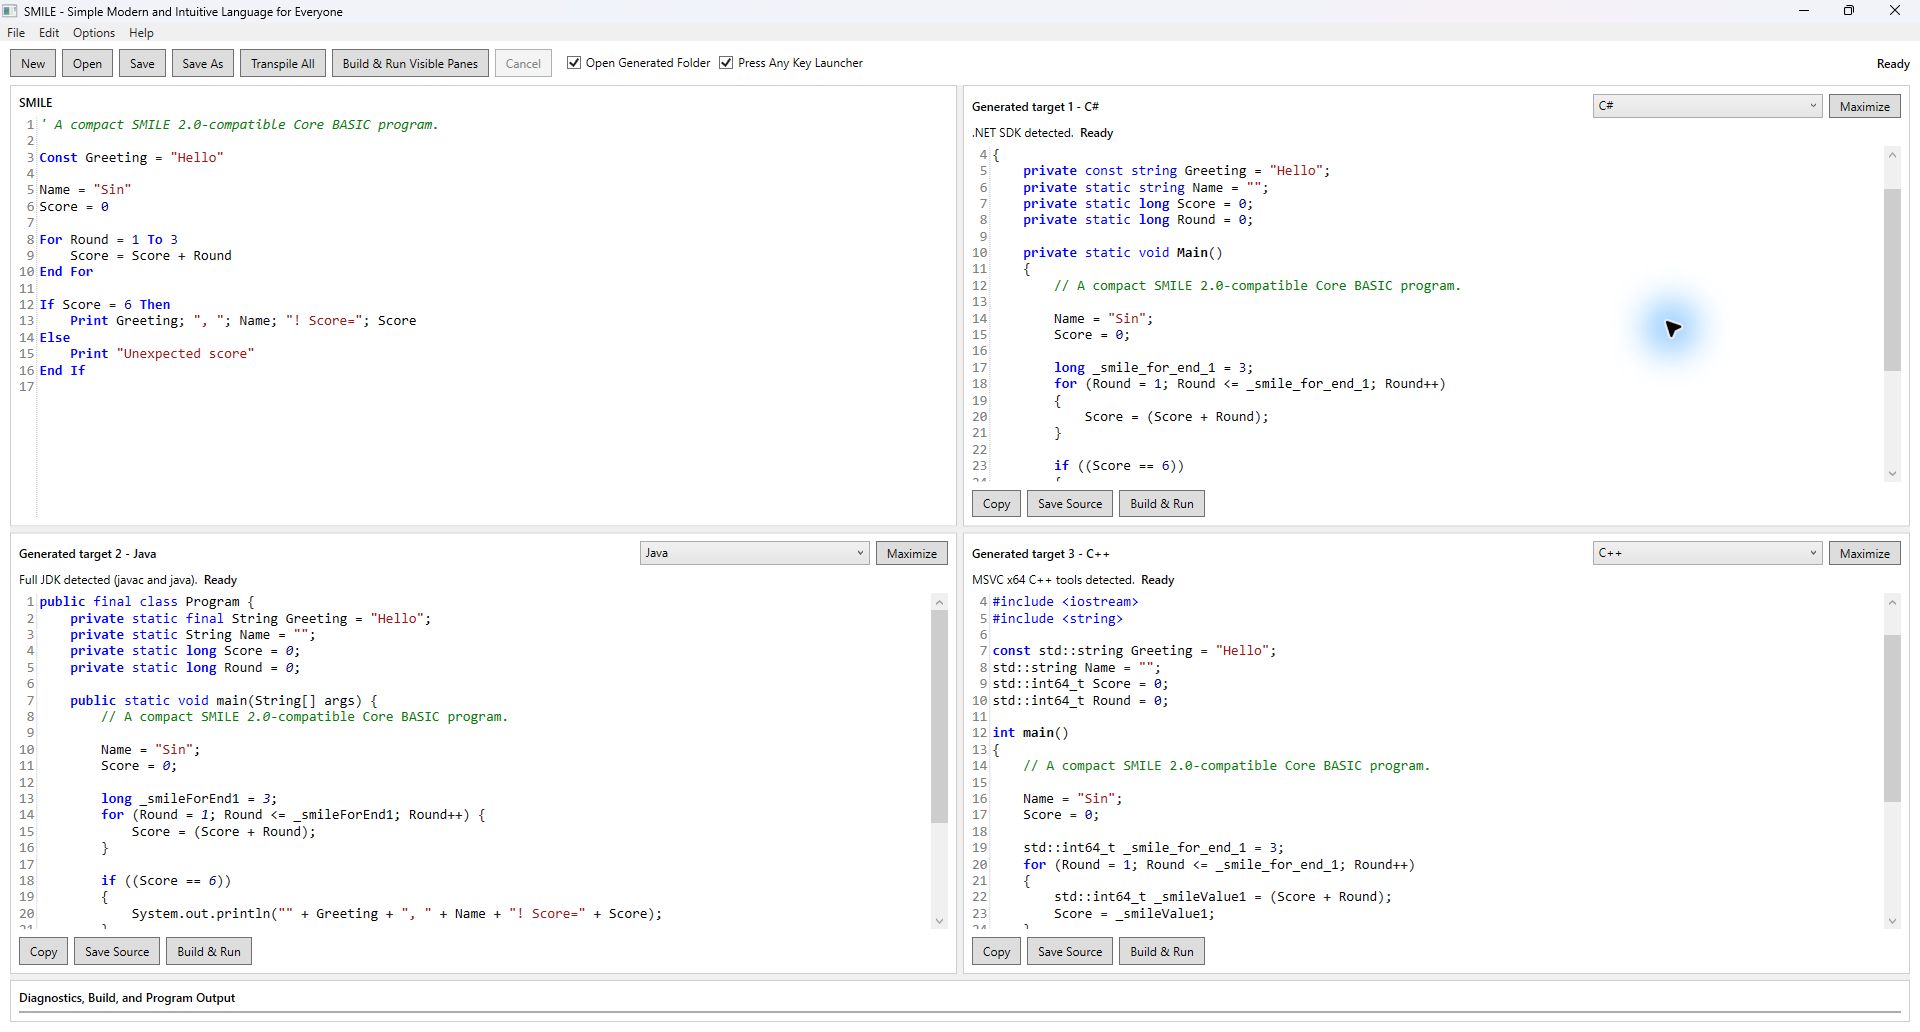Click Java pane scroll down arrow
The height and width of the screenshot is (1032, 1920).
939,921
